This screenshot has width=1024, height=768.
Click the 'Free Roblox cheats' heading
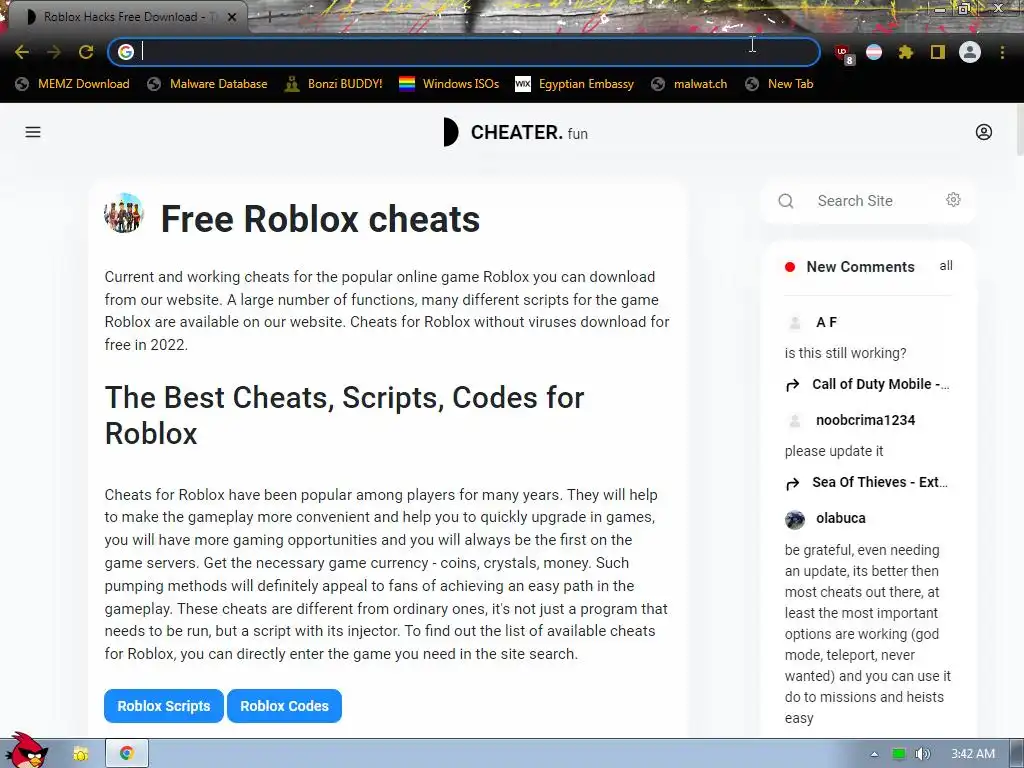coord(320,219)
